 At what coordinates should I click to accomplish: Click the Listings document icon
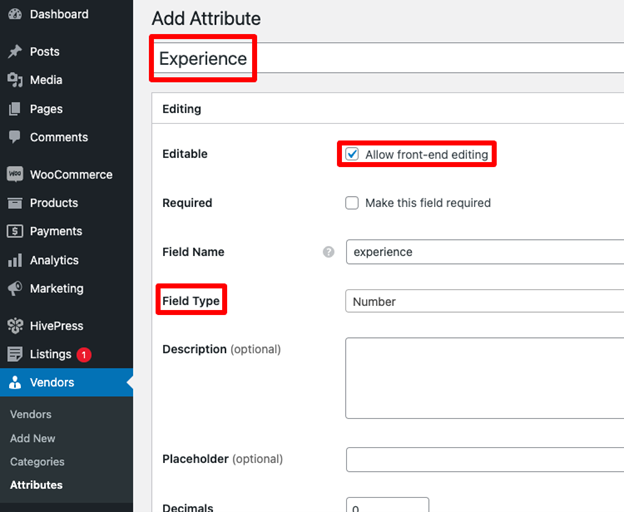click(x=15, y=354)
